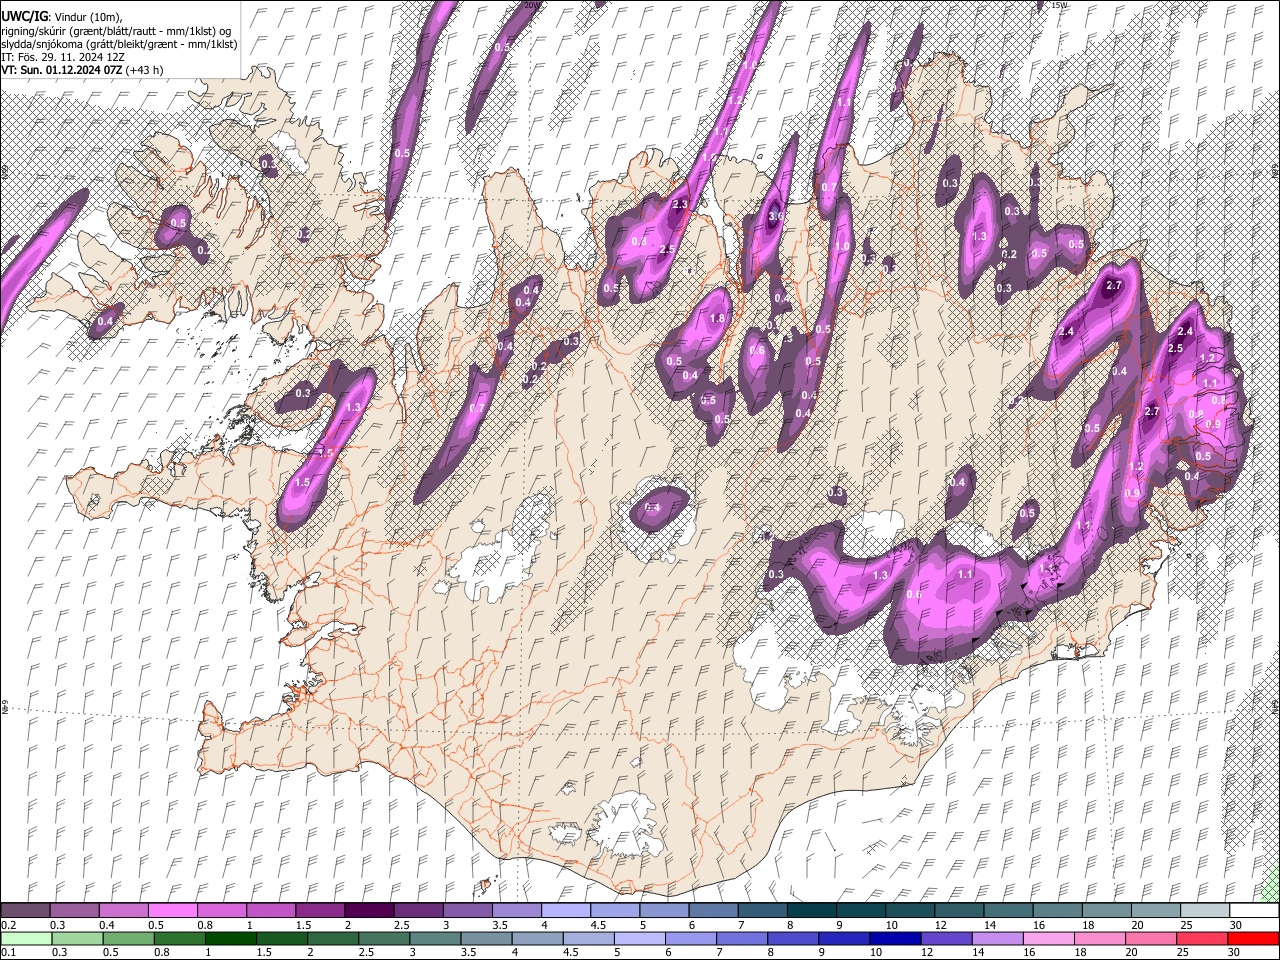The width and height of the screenshot is (1280, 960).
Task: Click the 'VT: Sun. 01.12.2024 07Z' valid time
Action: tap(62, 70)
